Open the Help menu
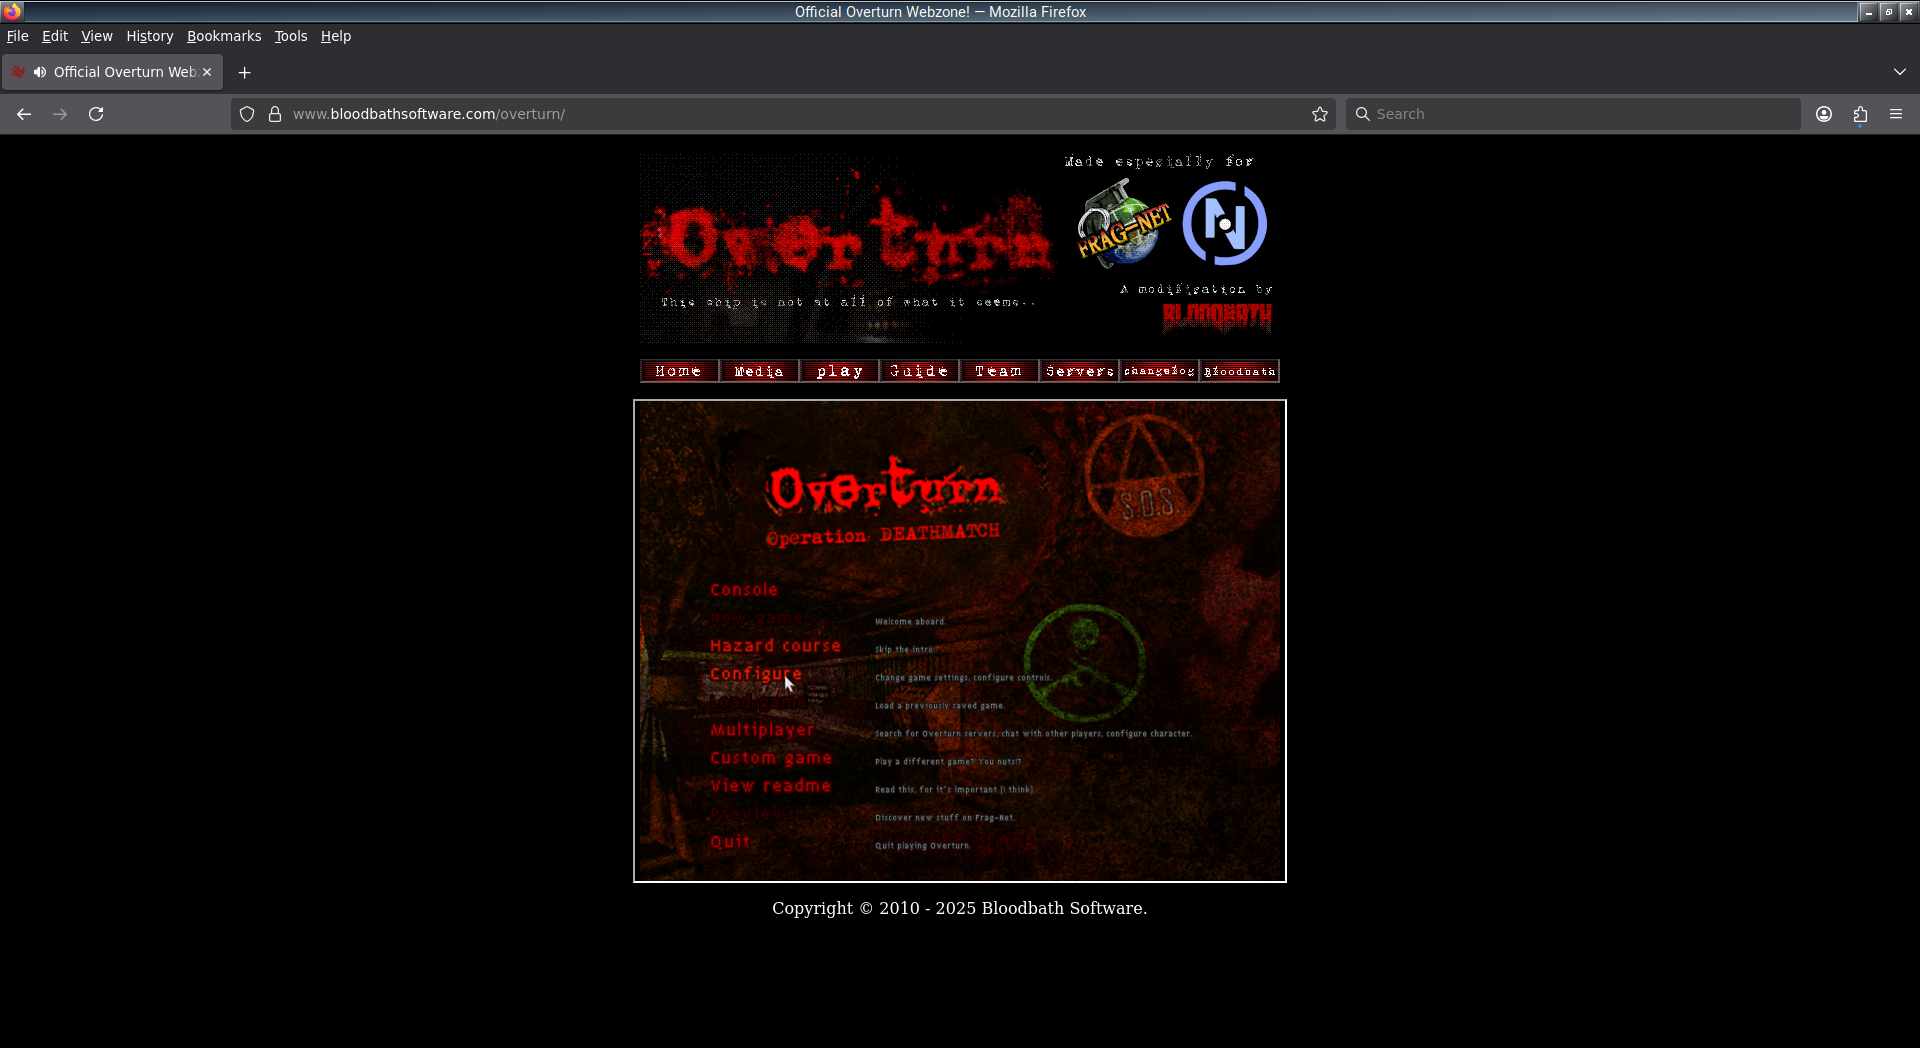 [336, 36]
